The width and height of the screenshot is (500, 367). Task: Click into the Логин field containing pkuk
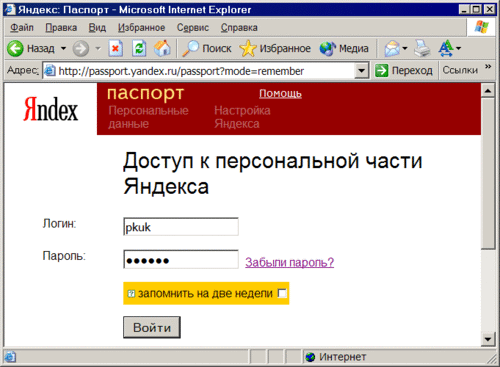click(181, 227)
